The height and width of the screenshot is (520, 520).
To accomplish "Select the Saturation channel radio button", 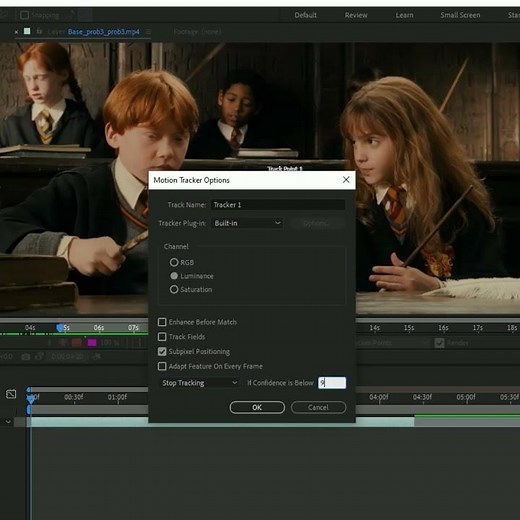I will [x=174, y=289].
